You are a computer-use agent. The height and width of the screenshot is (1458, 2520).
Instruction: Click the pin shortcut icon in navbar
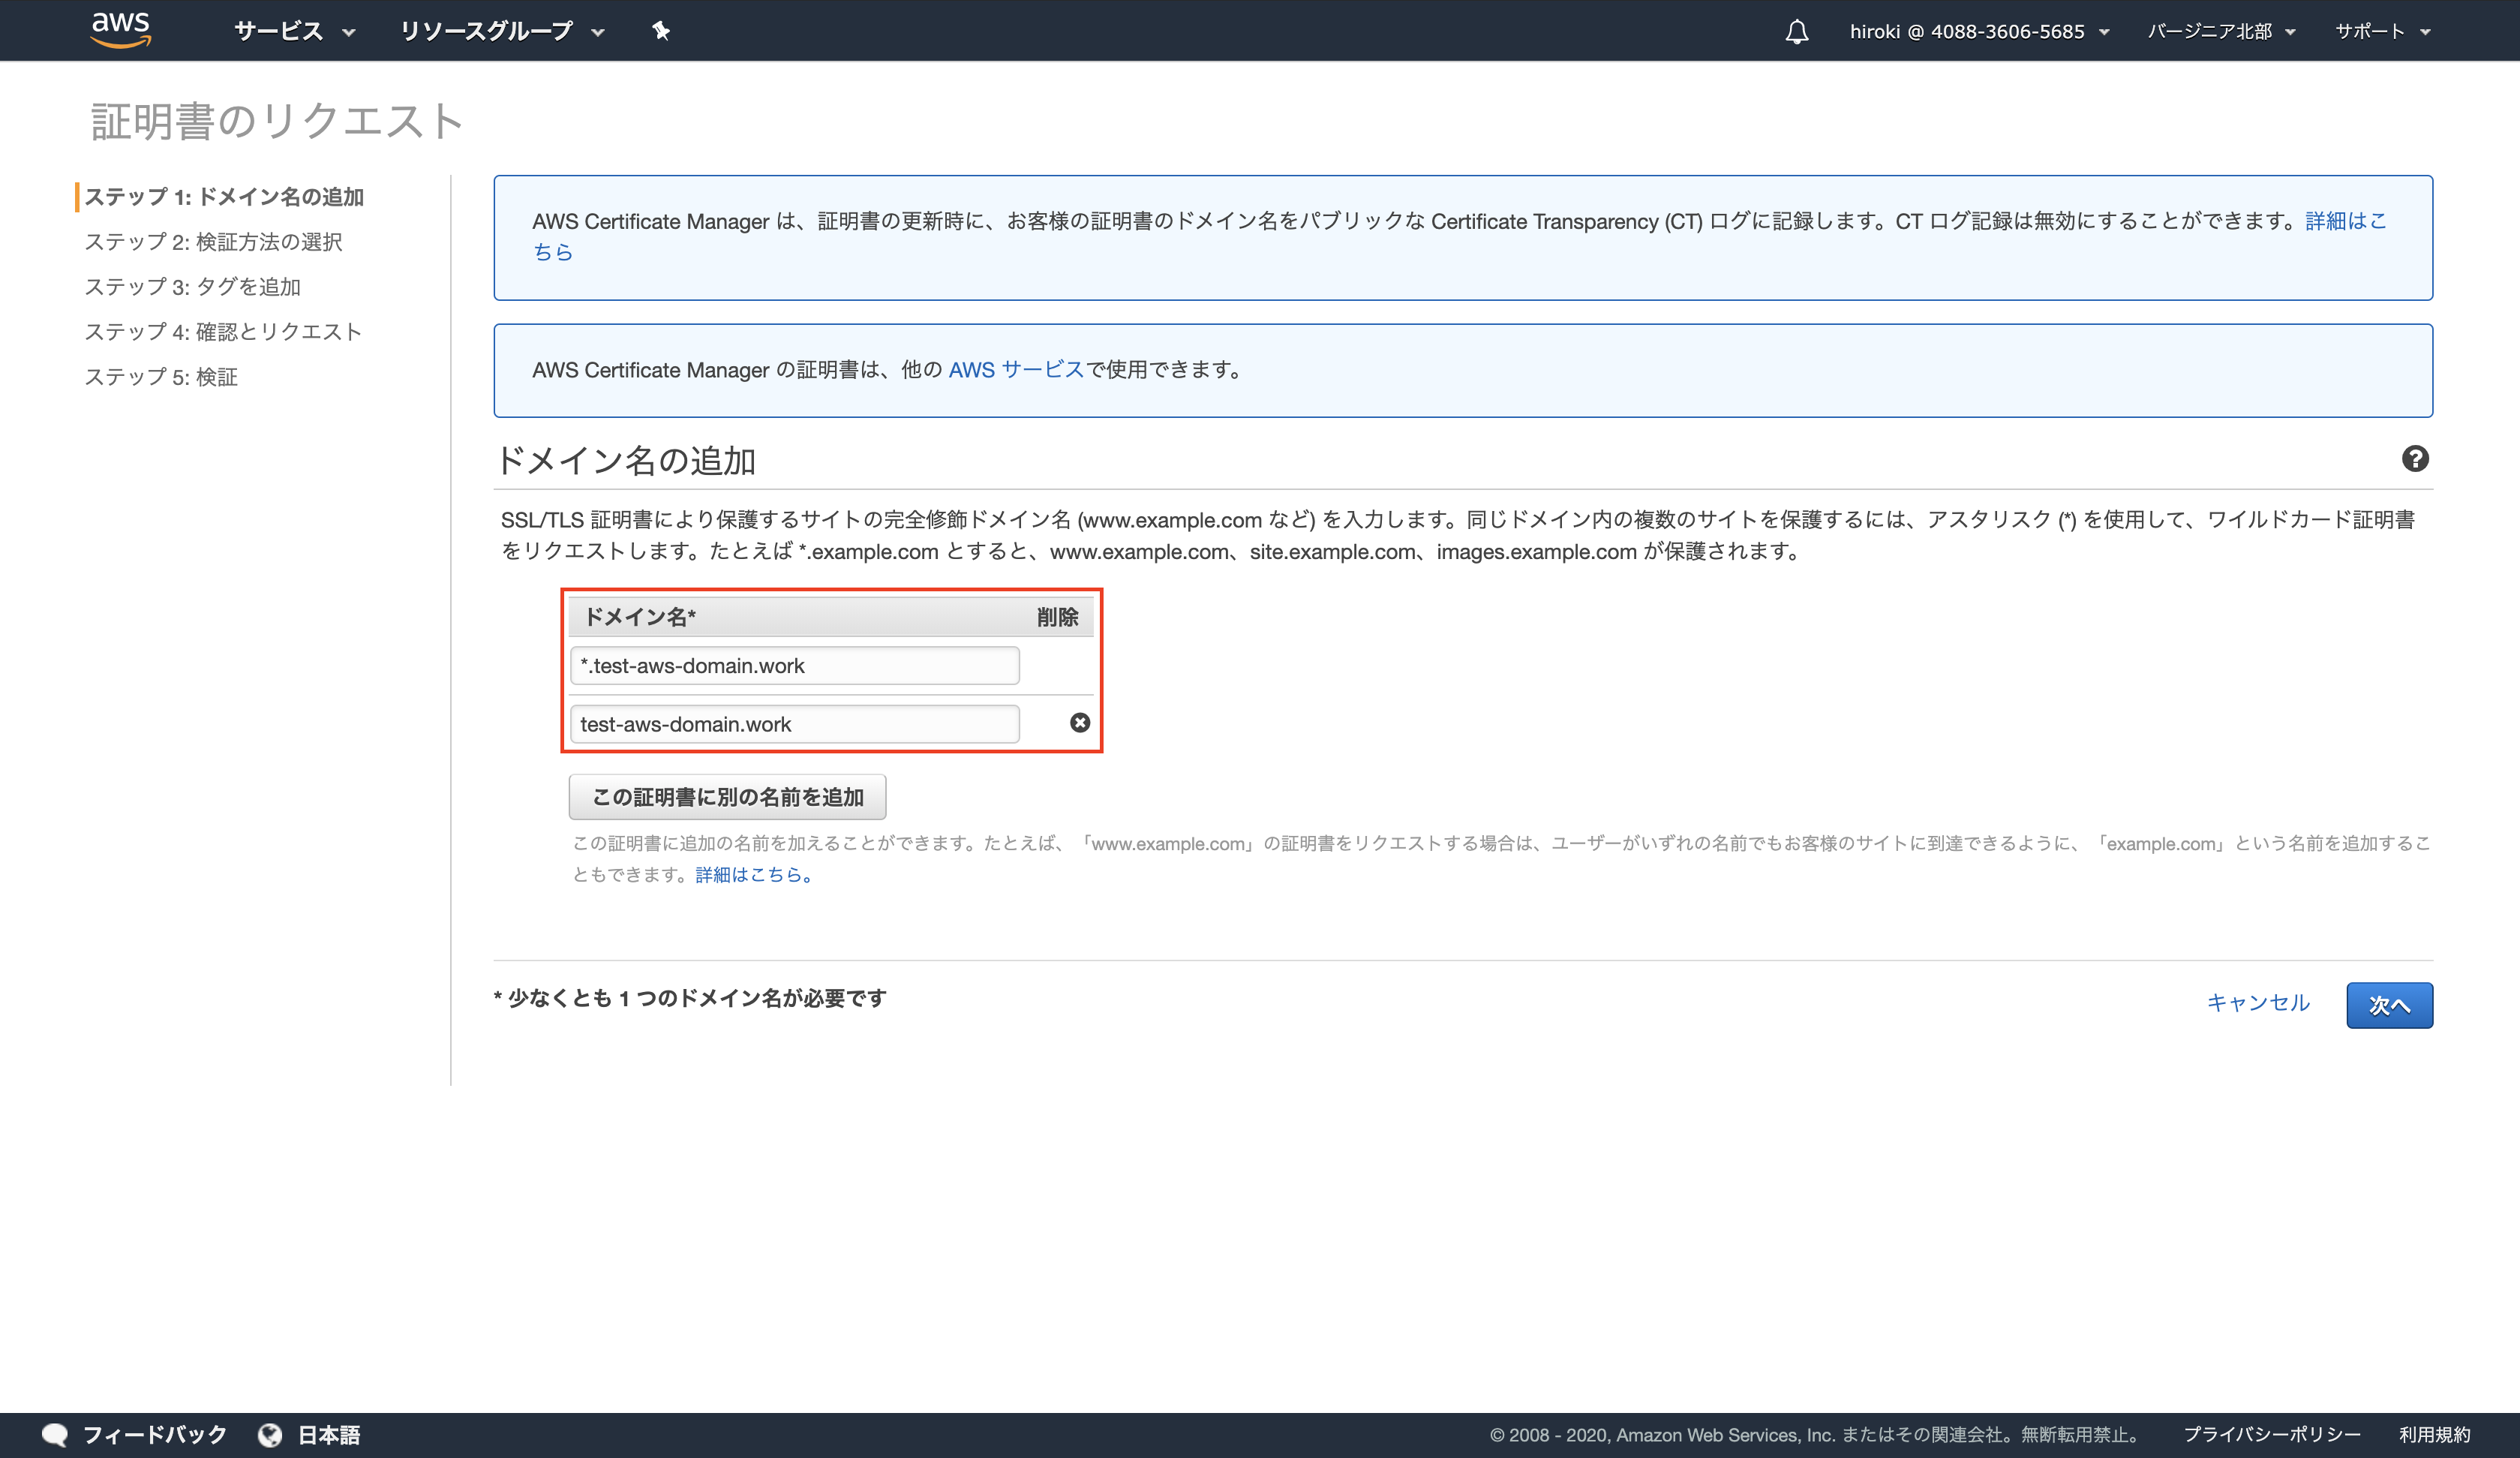[660, 31]
